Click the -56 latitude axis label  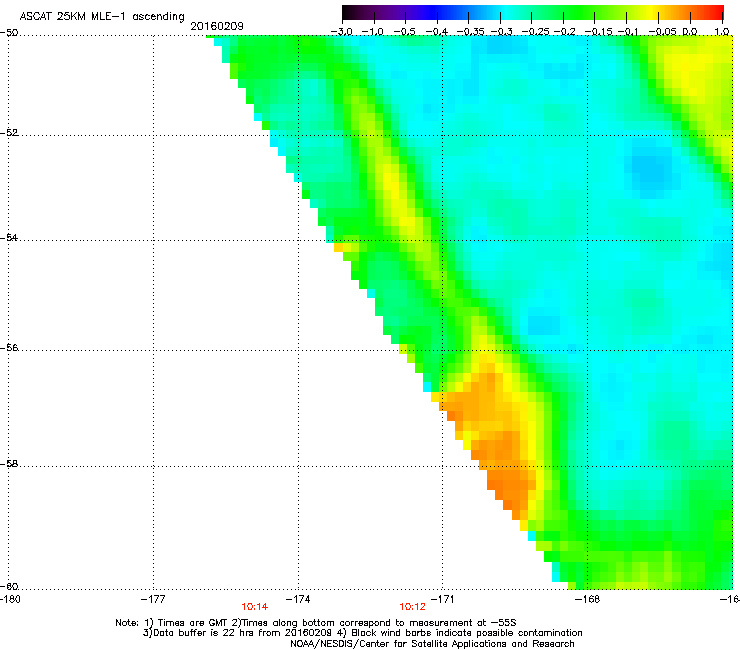pyautogui.click(x=9, y=347)
